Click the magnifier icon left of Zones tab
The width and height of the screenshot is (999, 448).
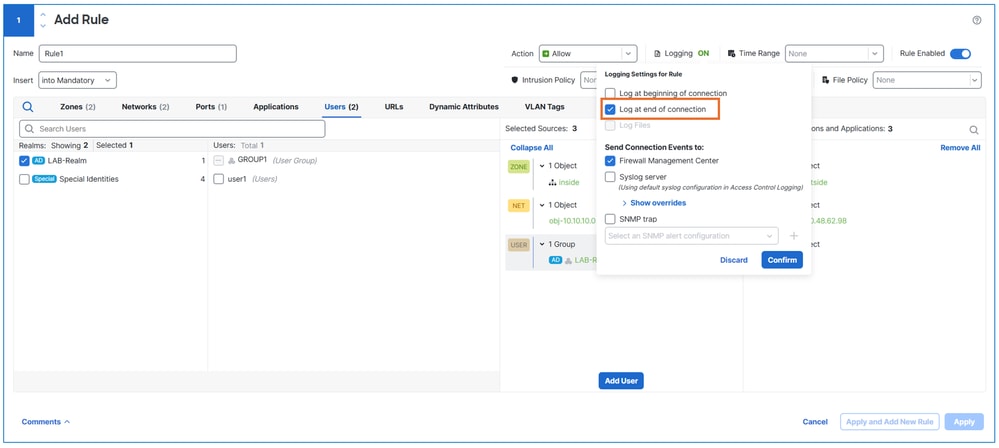pos(28,107)
